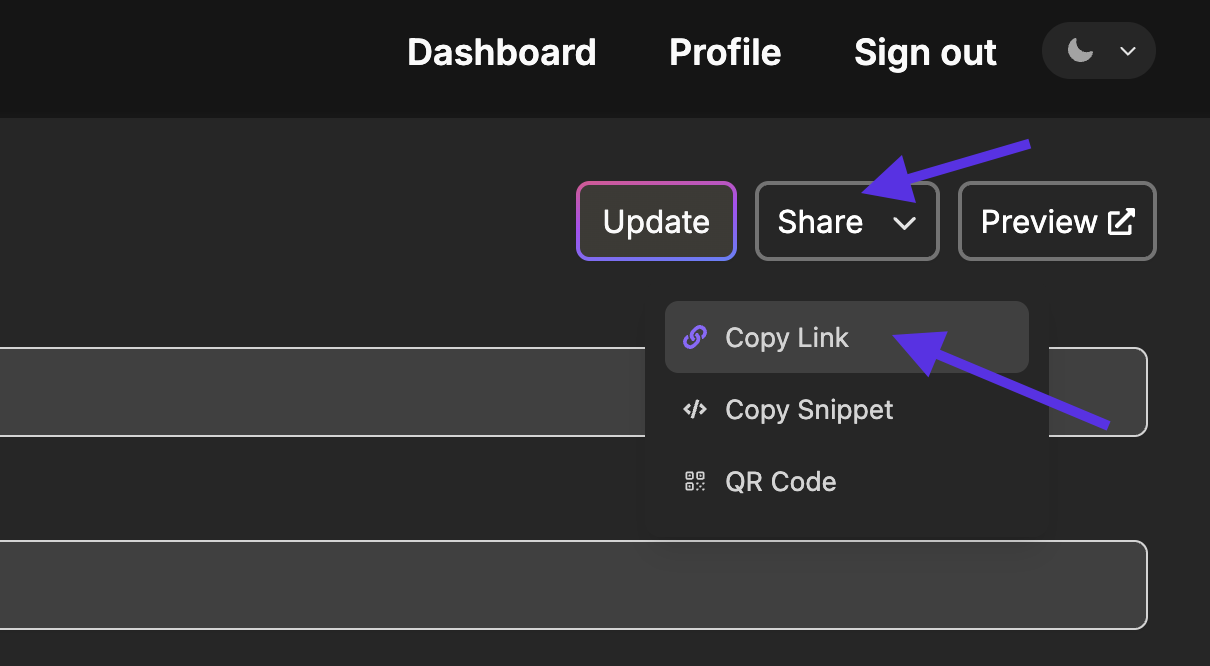1210x666 pixels.
Task: Select the QR Code menu option
Action: (x=847, y=481)
